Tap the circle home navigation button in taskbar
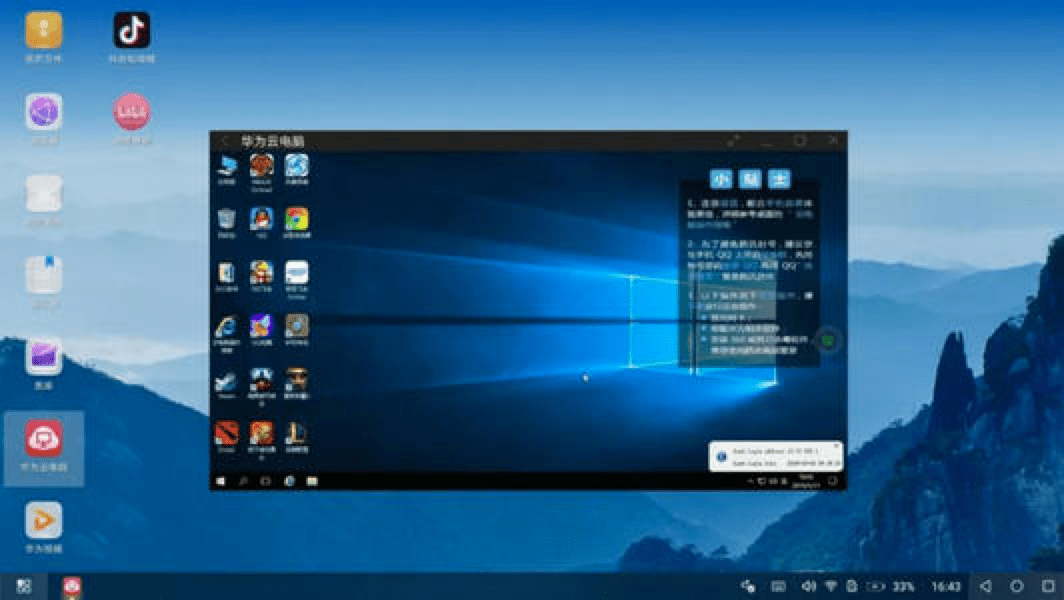Viewport: 1064px width, 600px height. [x=1016, y=586]
